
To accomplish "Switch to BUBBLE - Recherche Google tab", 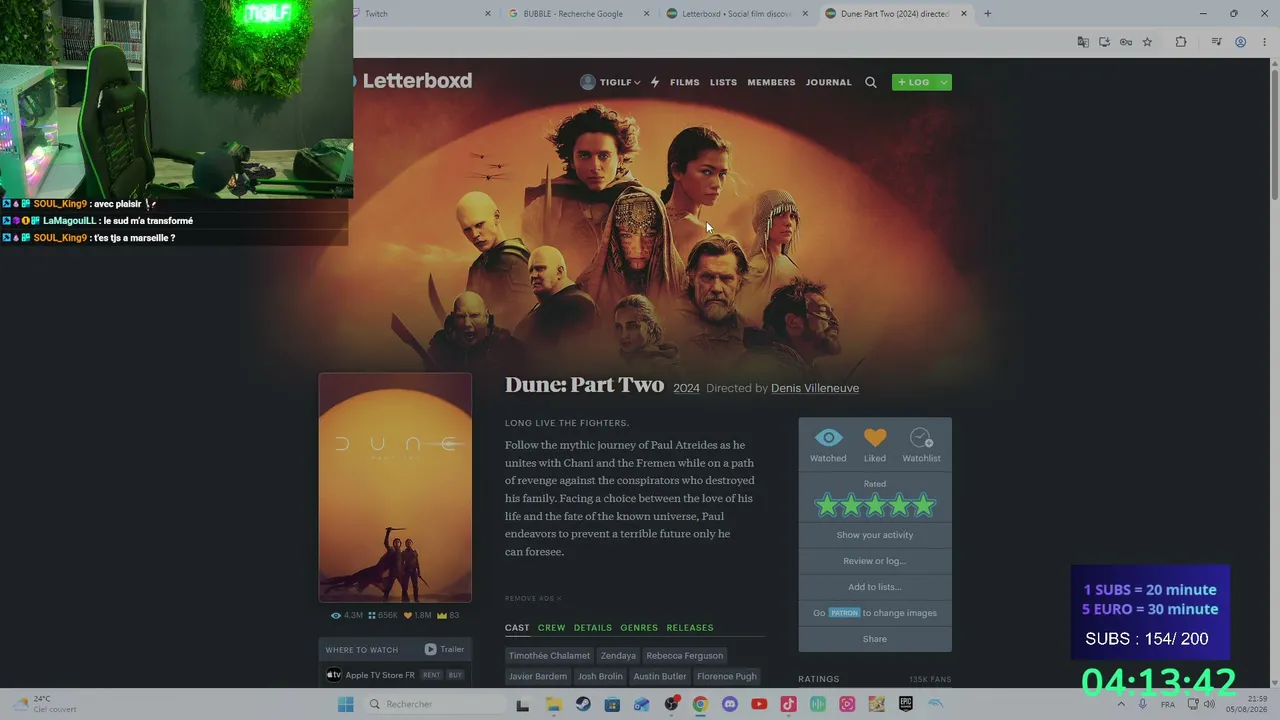I will [578, 14].
